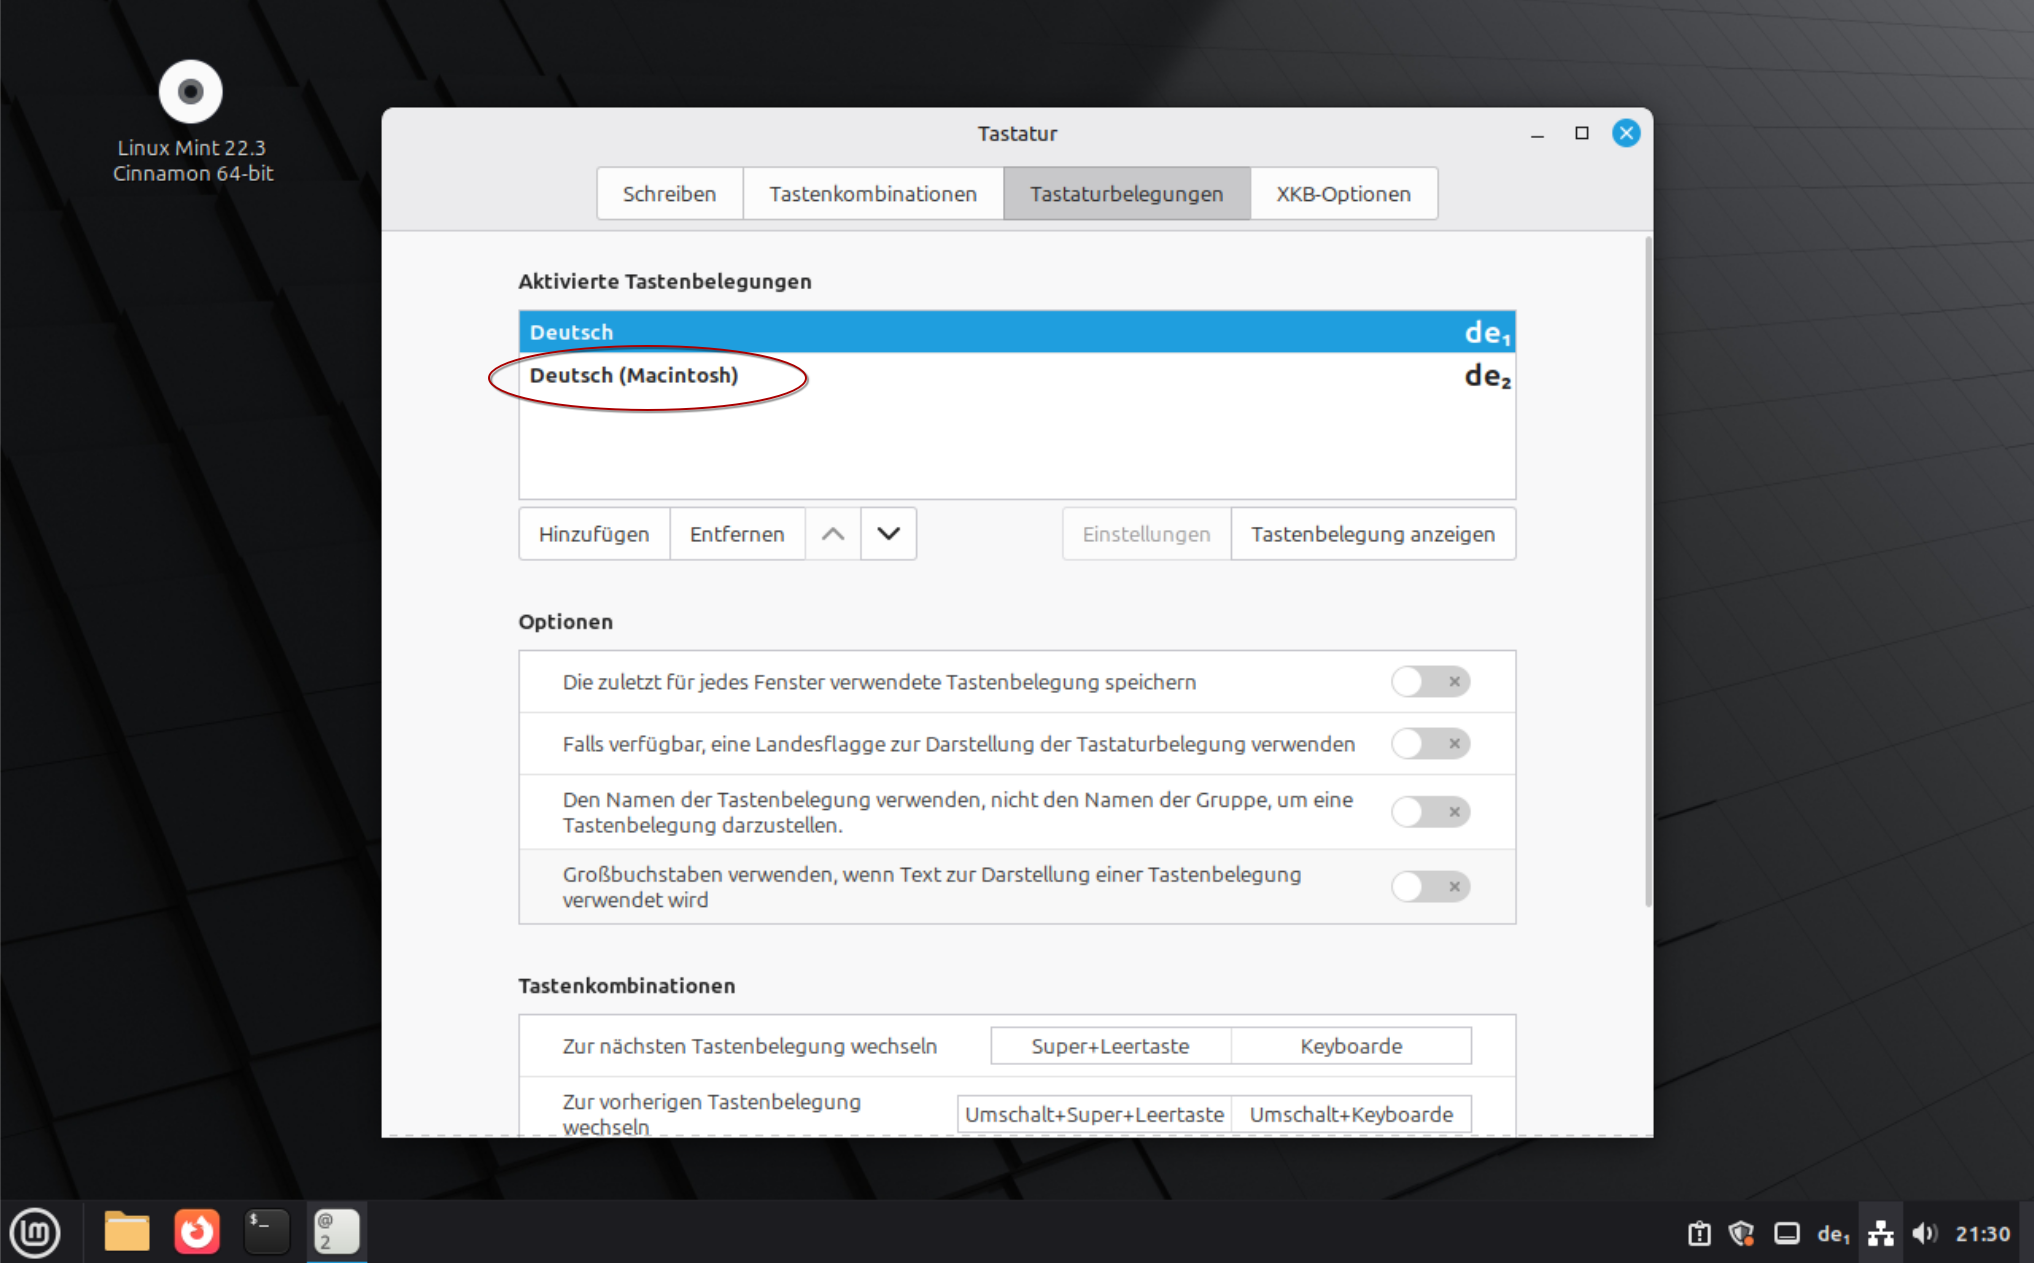Screen dimensions: 2034x1263
Task: Enable saving last used layout per window
Action: (1429, 682)
